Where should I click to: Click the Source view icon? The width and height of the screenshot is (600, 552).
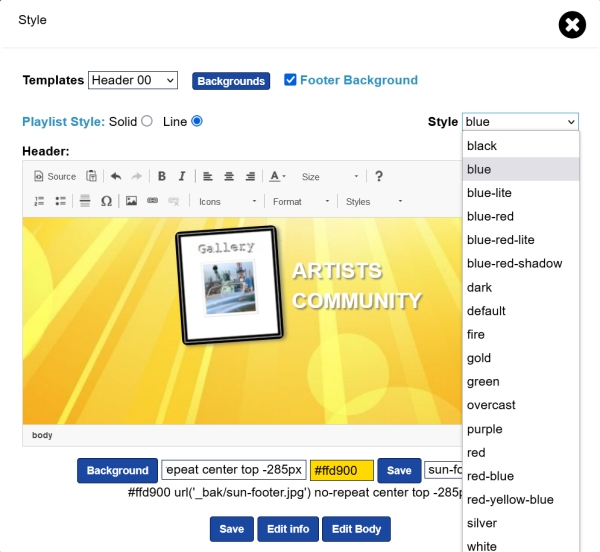click(x=55, y=176)
